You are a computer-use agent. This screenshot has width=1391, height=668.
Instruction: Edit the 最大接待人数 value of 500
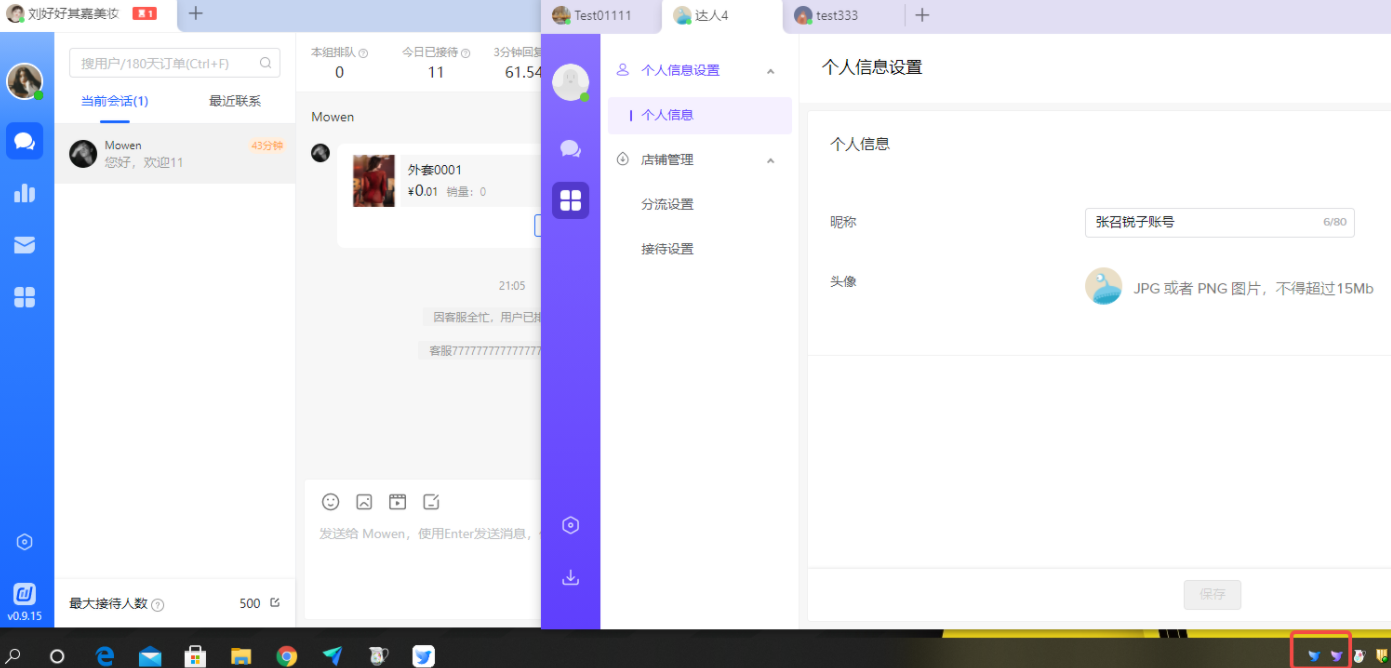pos(275,603)
